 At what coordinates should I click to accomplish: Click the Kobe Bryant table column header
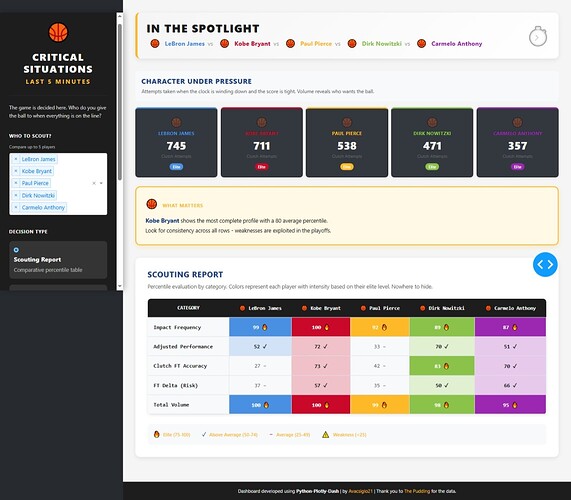coord(321,308)
